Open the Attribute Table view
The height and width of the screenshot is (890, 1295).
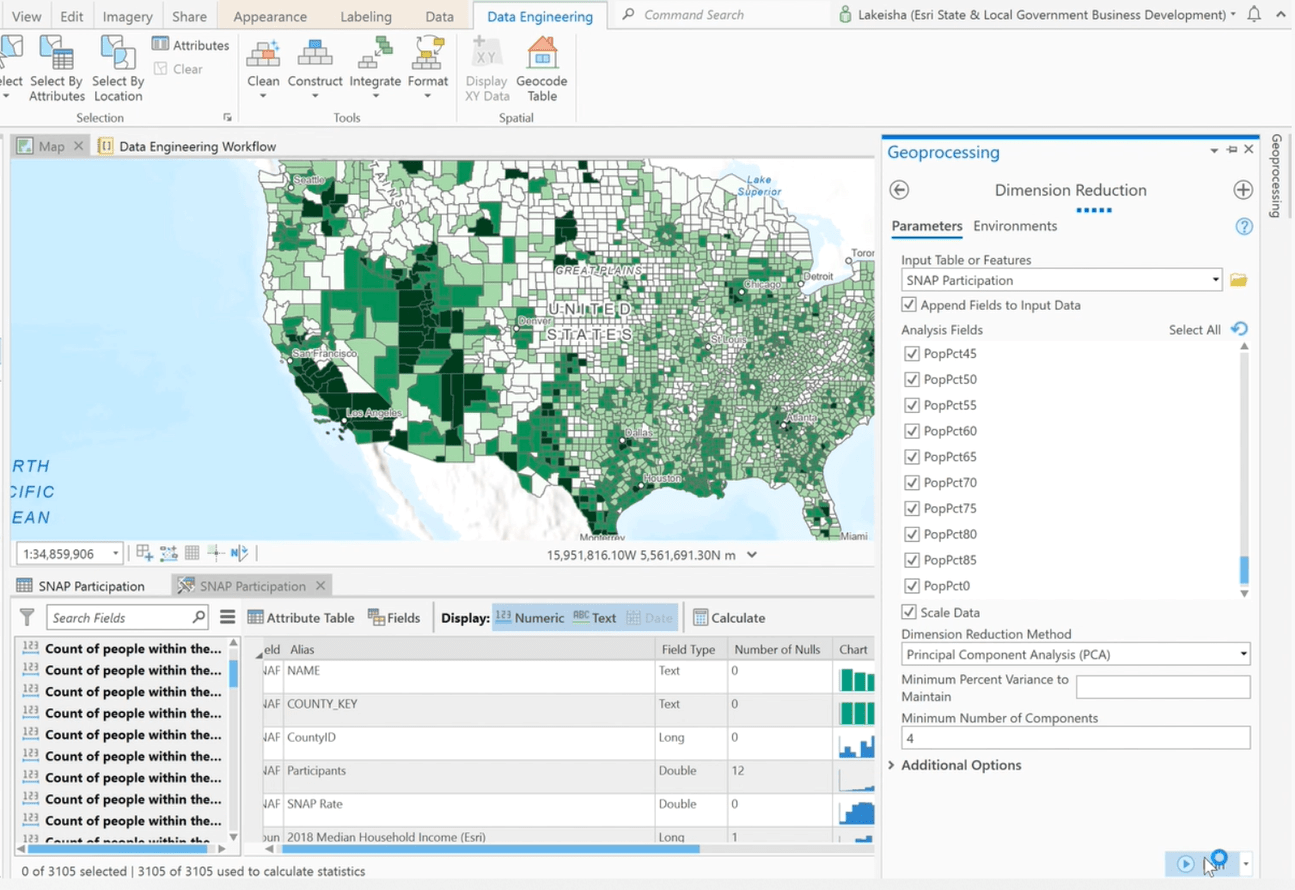coord(300,617)
